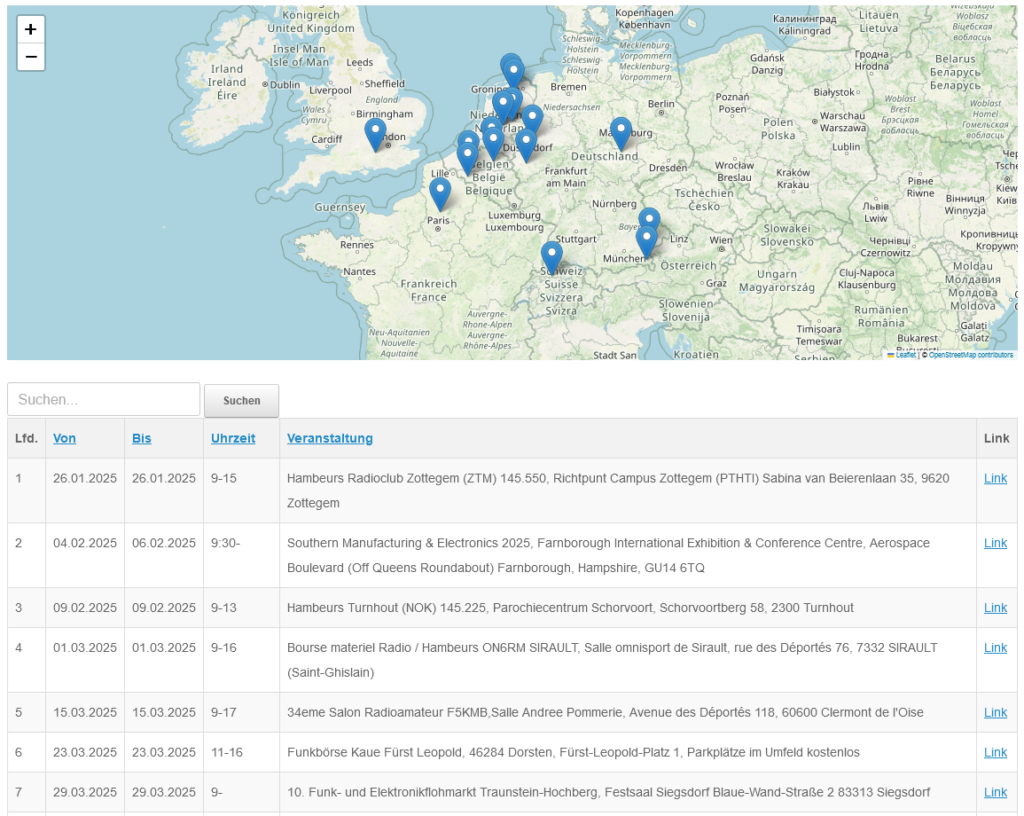Viewport: 1024px width, 816px height.
Task: Sort by Veranstaltung column header
Action: click(330, 438)
